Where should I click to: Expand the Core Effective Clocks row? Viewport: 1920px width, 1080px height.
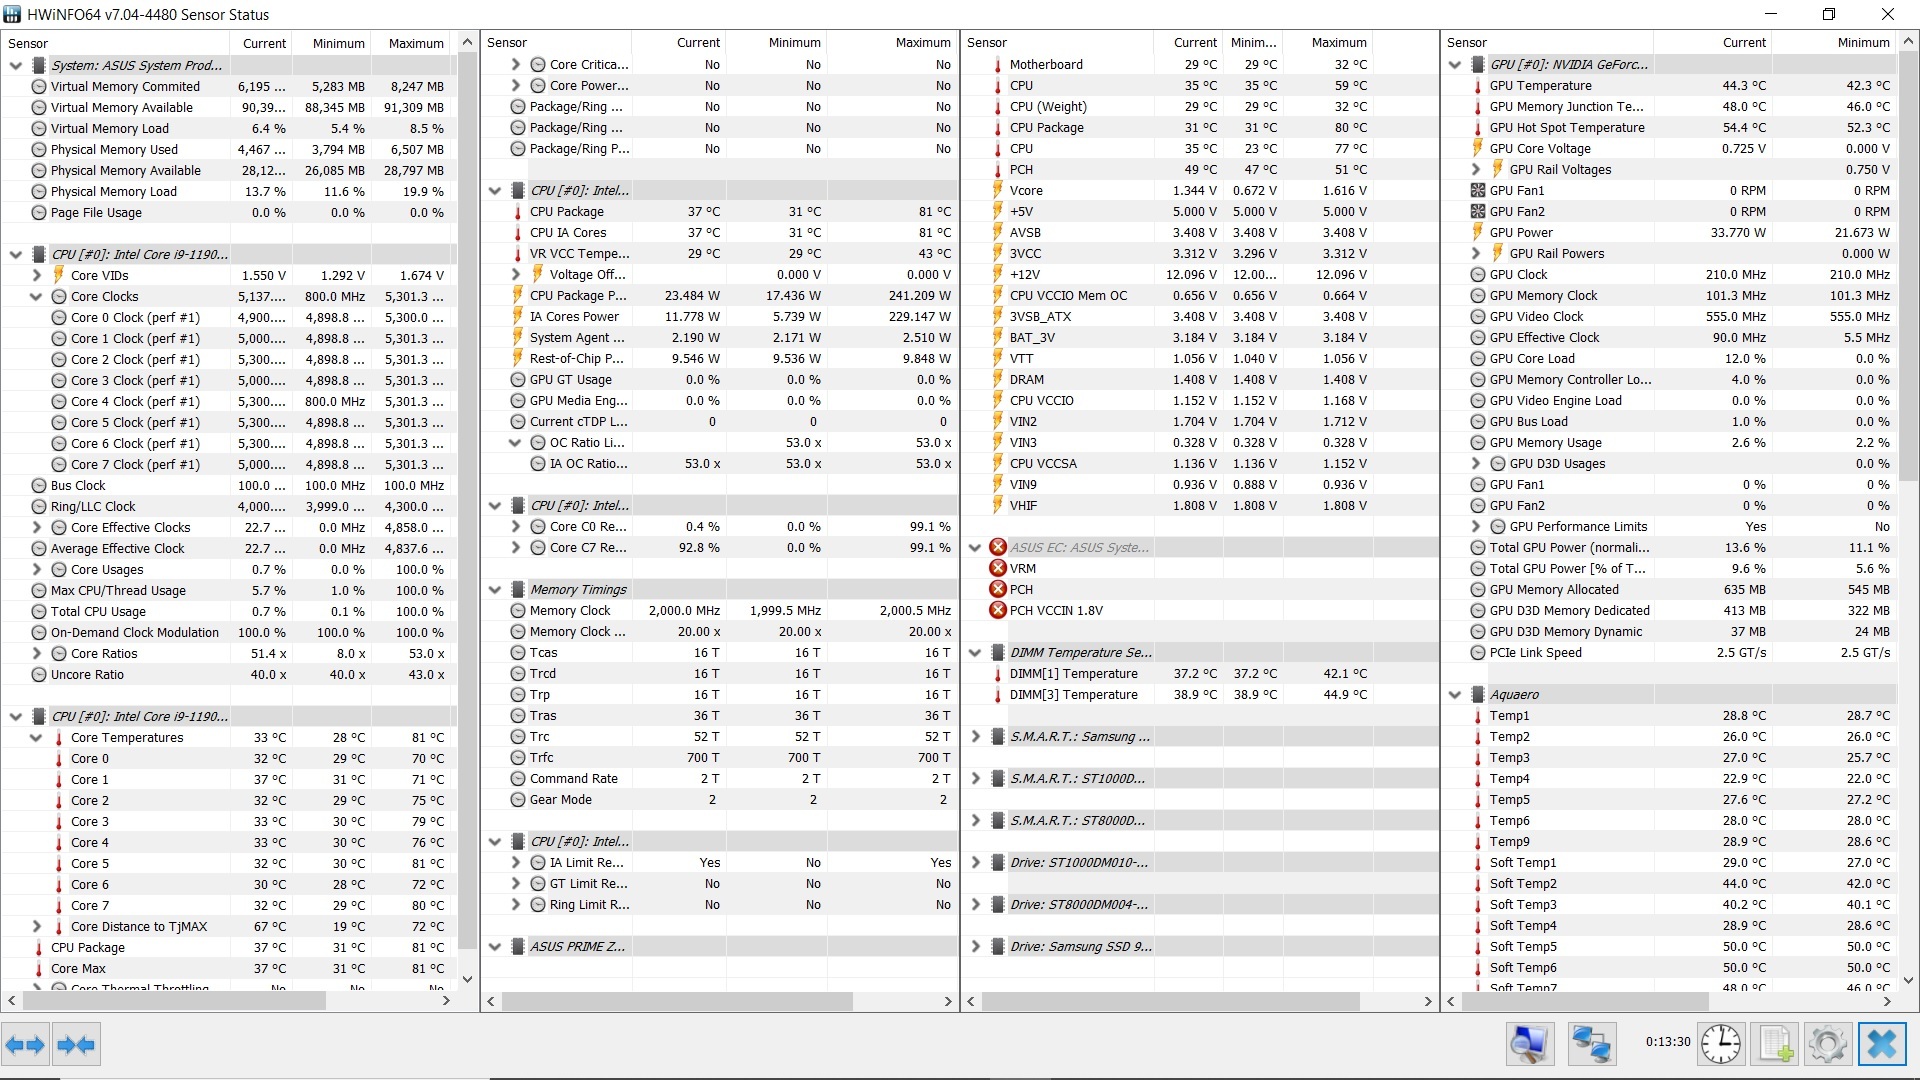(36, 528)
